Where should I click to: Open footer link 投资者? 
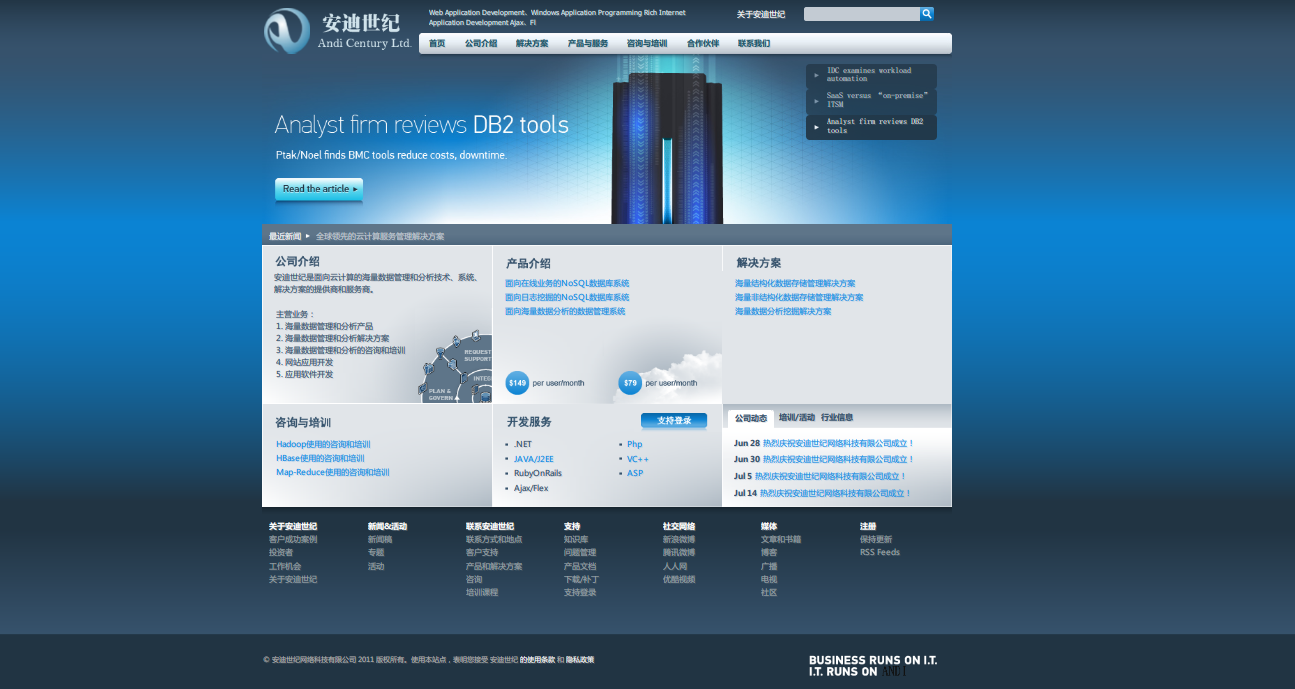[x=281, y=553]
